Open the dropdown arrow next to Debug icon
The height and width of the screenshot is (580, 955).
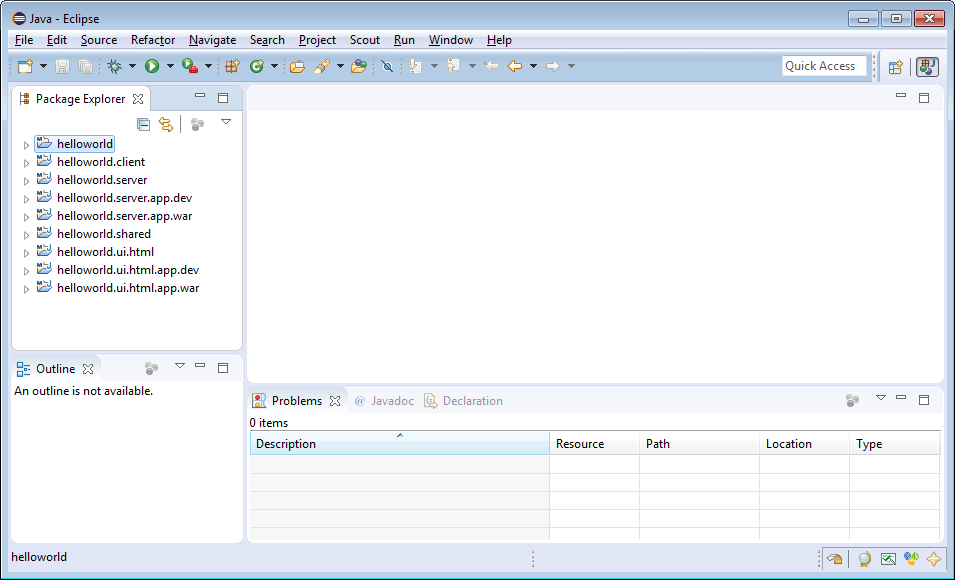coord(132,66)
